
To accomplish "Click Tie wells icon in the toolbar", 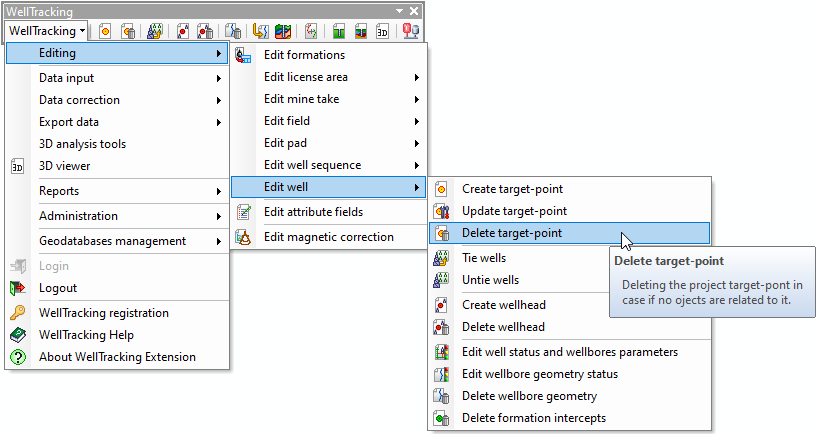I will click(155, 31).
